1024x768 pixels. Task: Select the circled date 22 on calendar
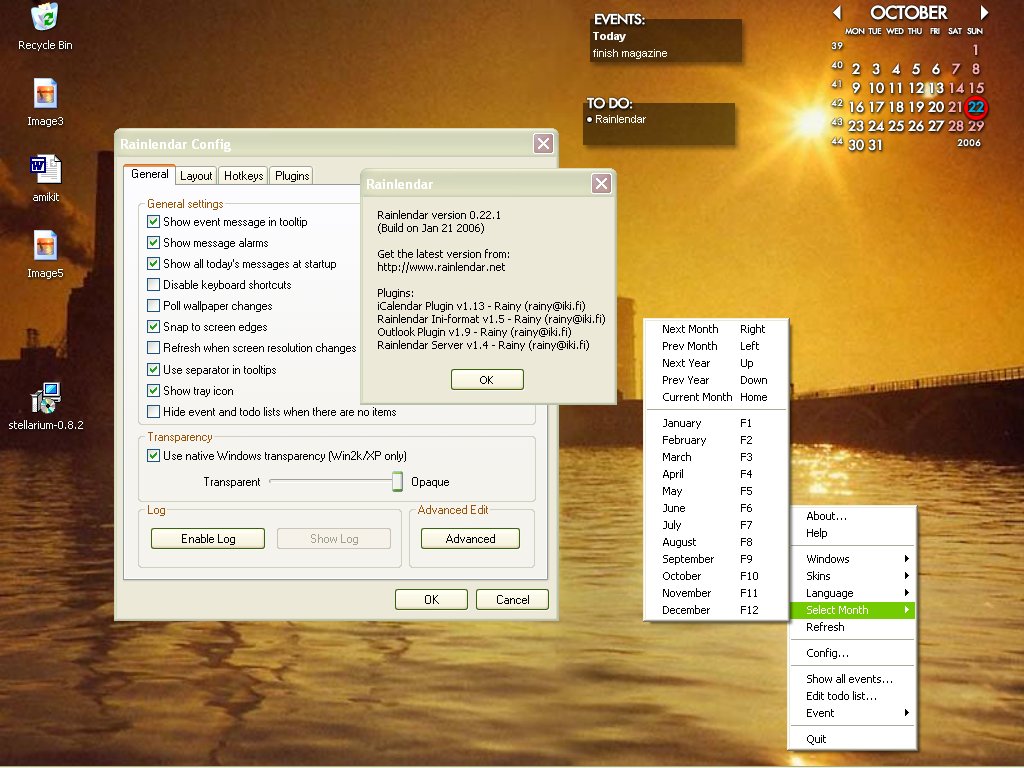click(x=976, y=107)
